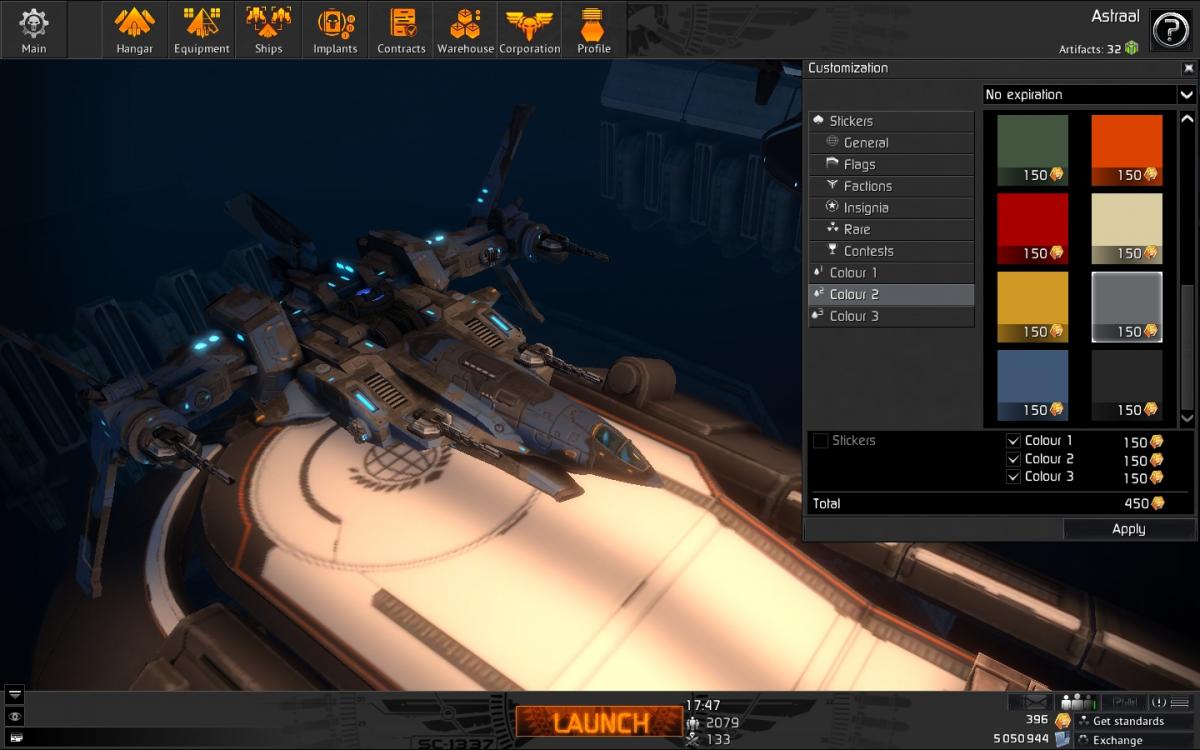Image resolution: width=1200 pixels, height=750 pixels.
Task: Apply the customization changes
Action: (1128, 529)
